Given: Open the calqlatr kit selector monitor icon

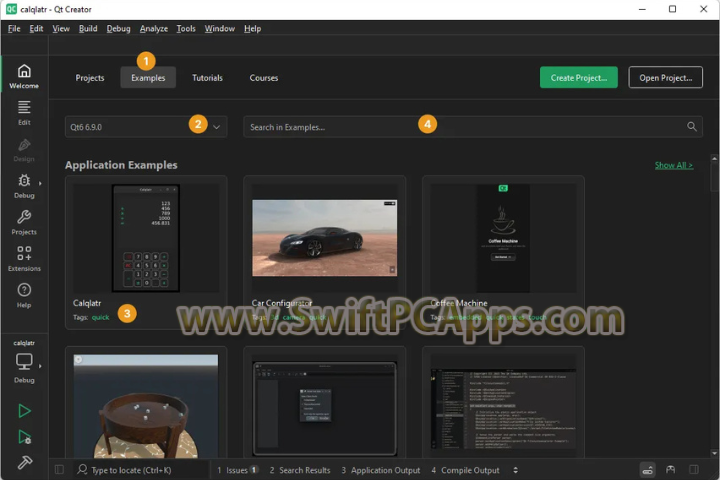Looking at the screenshot, I should pos(24,361).
